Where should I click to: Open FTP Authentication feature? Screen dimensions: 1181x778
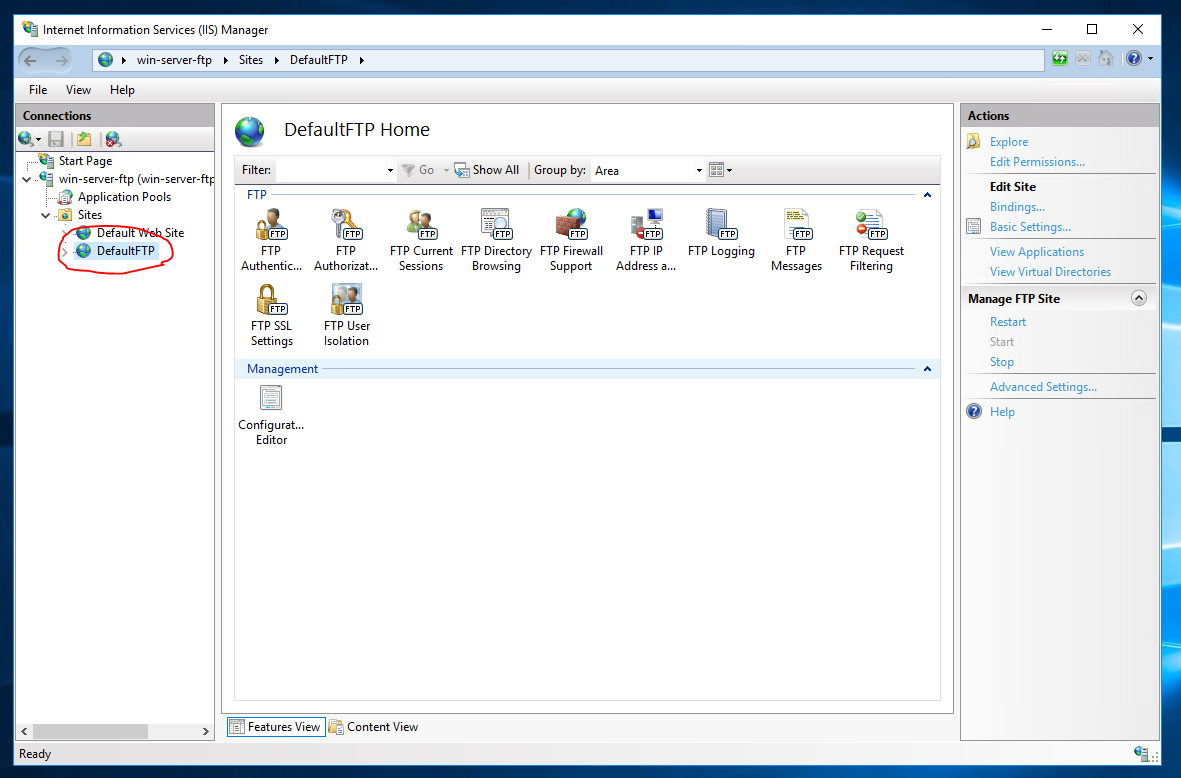pyautogui.click(x=271, y=240)
